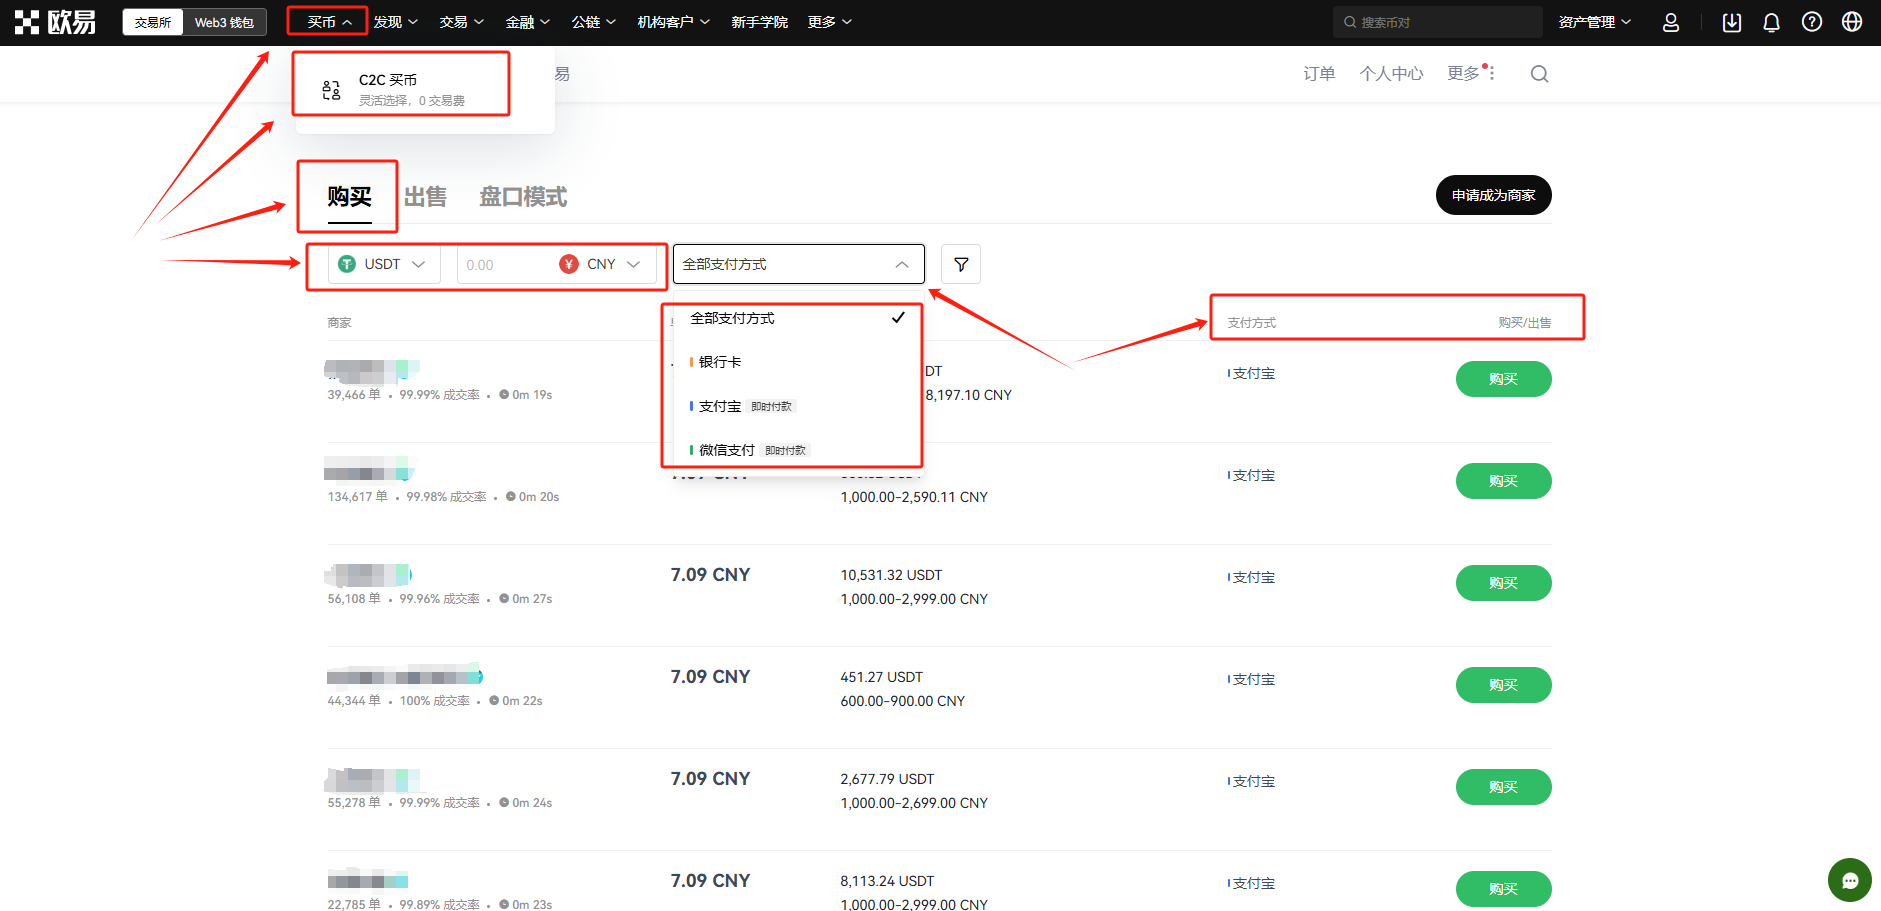Open the 资产管理 dropdown
The width and height of the screenshot is (1881, 911).
click(1594, 22)
